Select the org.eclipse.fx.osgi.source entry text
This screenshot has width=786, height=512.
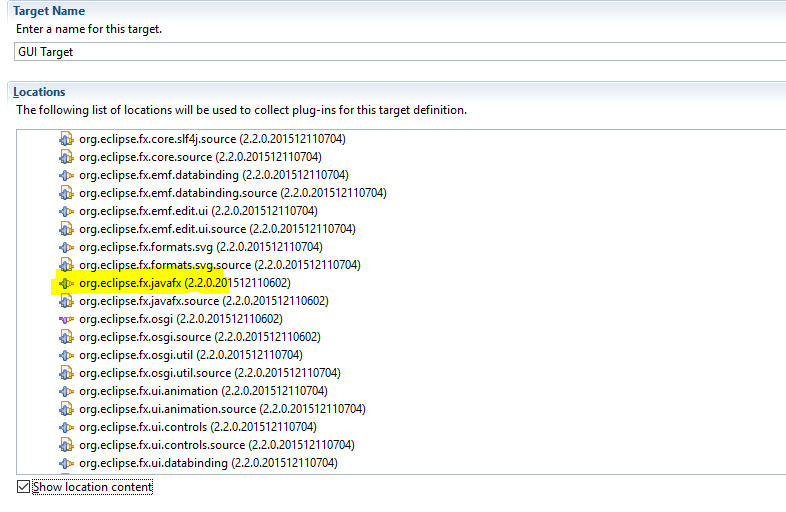point(200,337)
